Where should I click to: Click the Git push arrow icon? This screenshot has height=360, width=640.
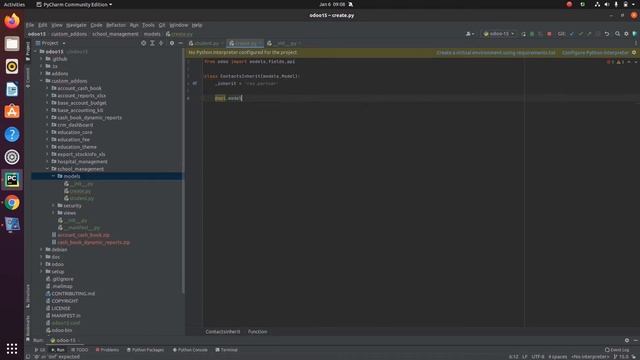(589, 34)
